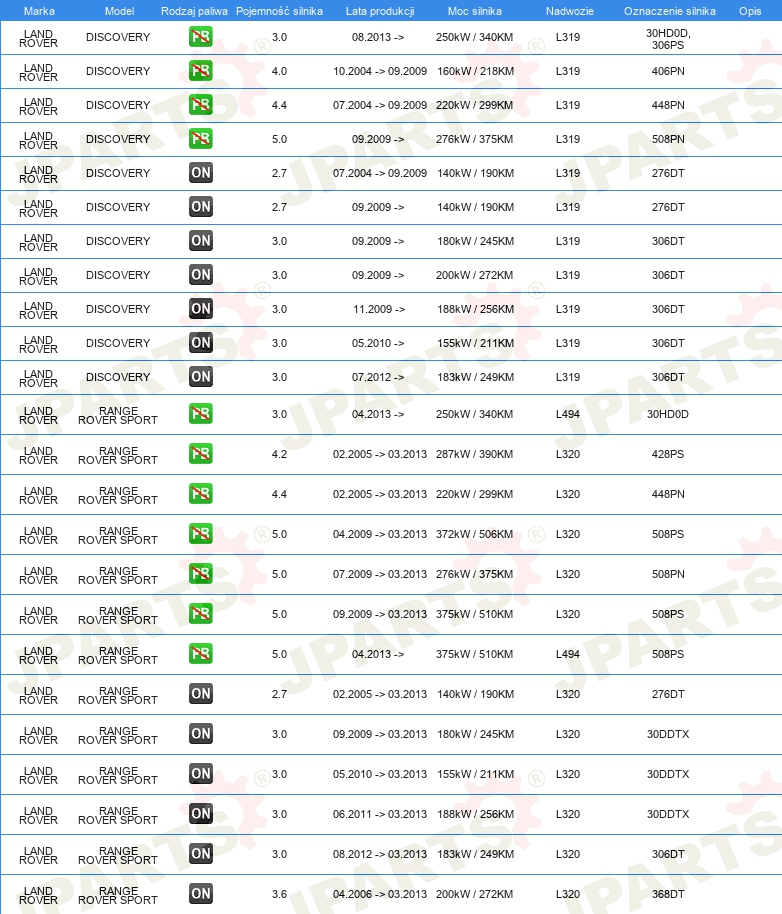Click the Pojemność silnika column header
This screenshot has width=782, height=914.
tap(279, 11)
